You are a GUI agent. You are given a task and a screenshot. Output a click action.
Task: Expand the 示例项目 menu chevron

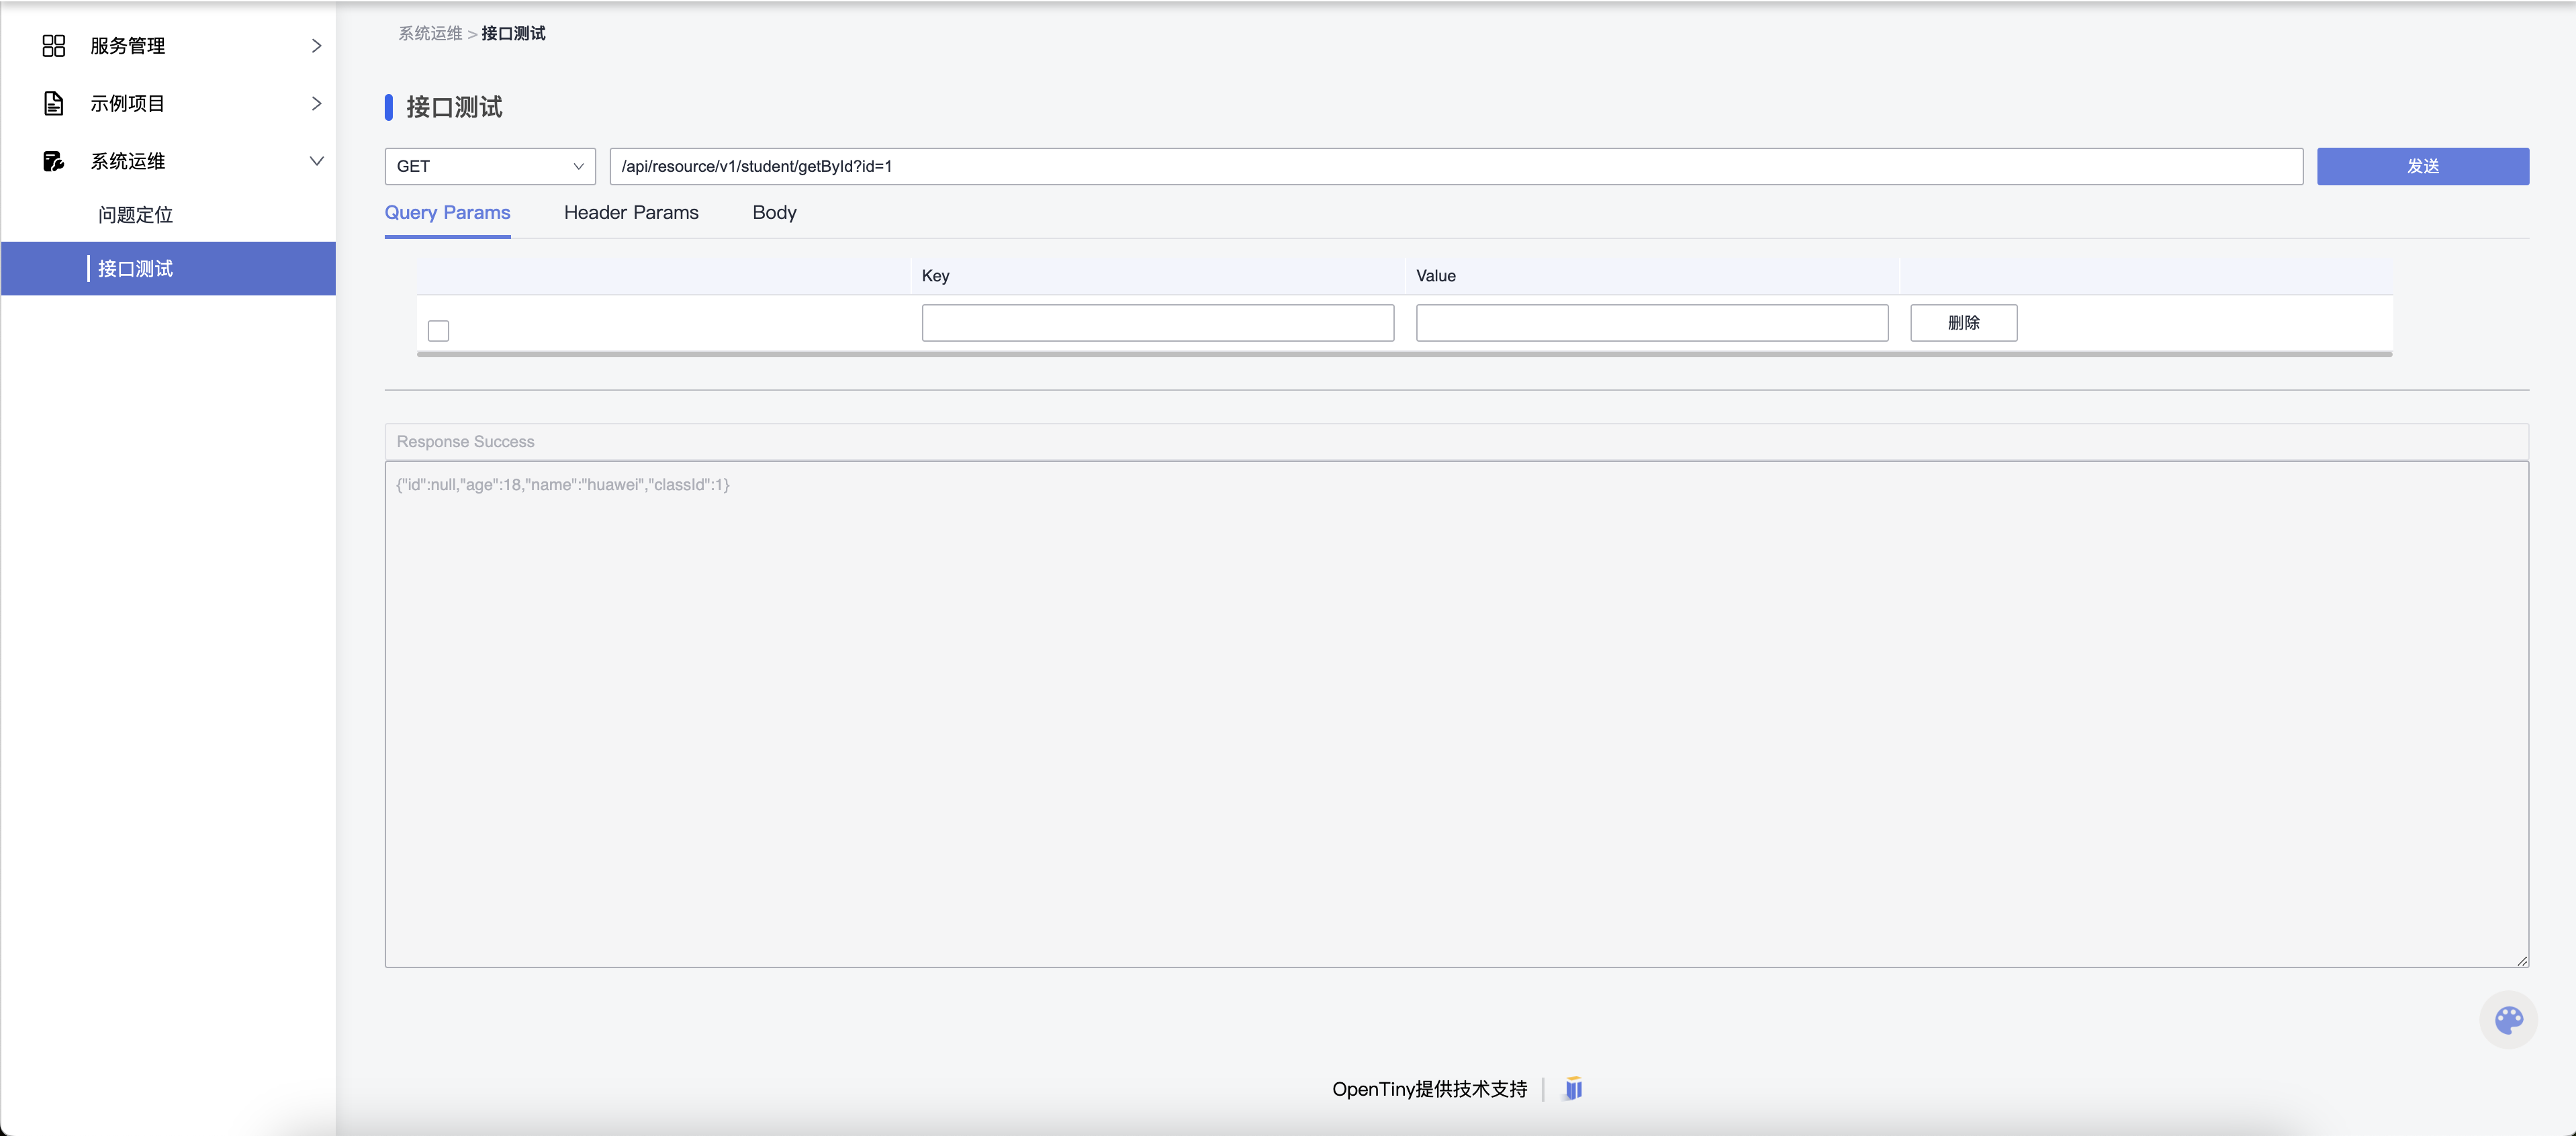316,104
